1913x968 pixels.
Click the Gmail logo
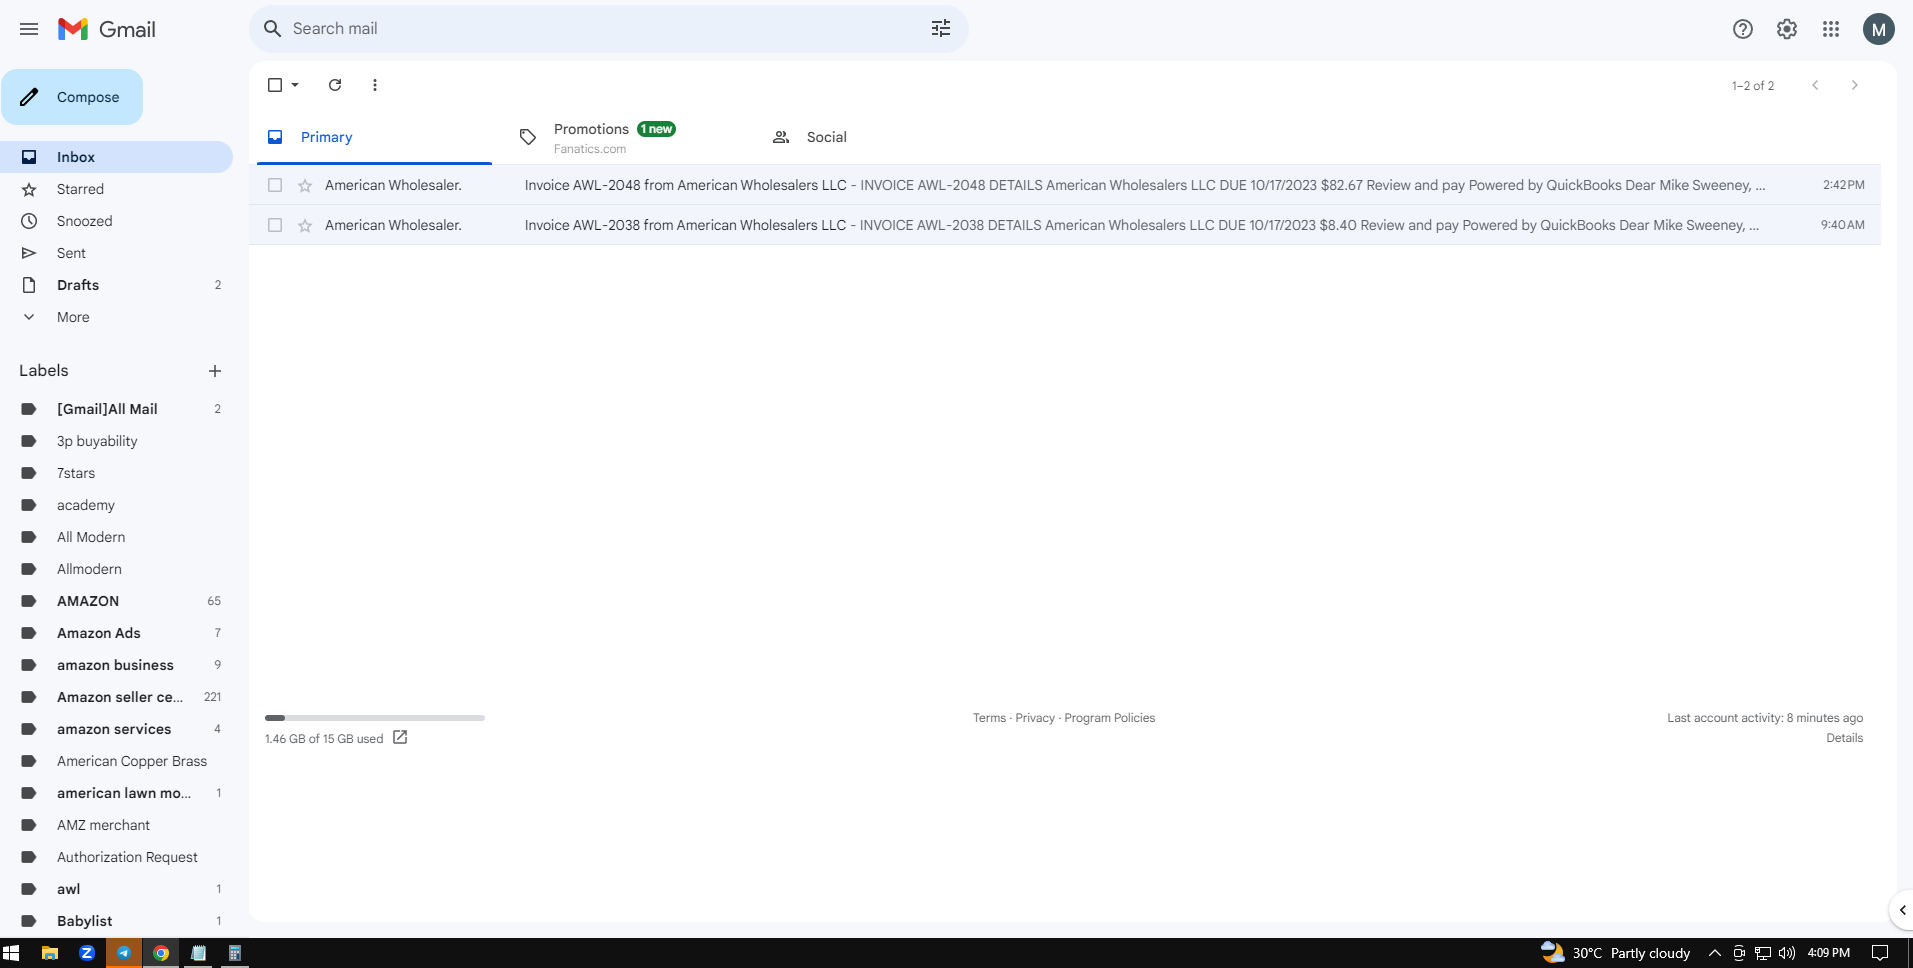[107, 29]
